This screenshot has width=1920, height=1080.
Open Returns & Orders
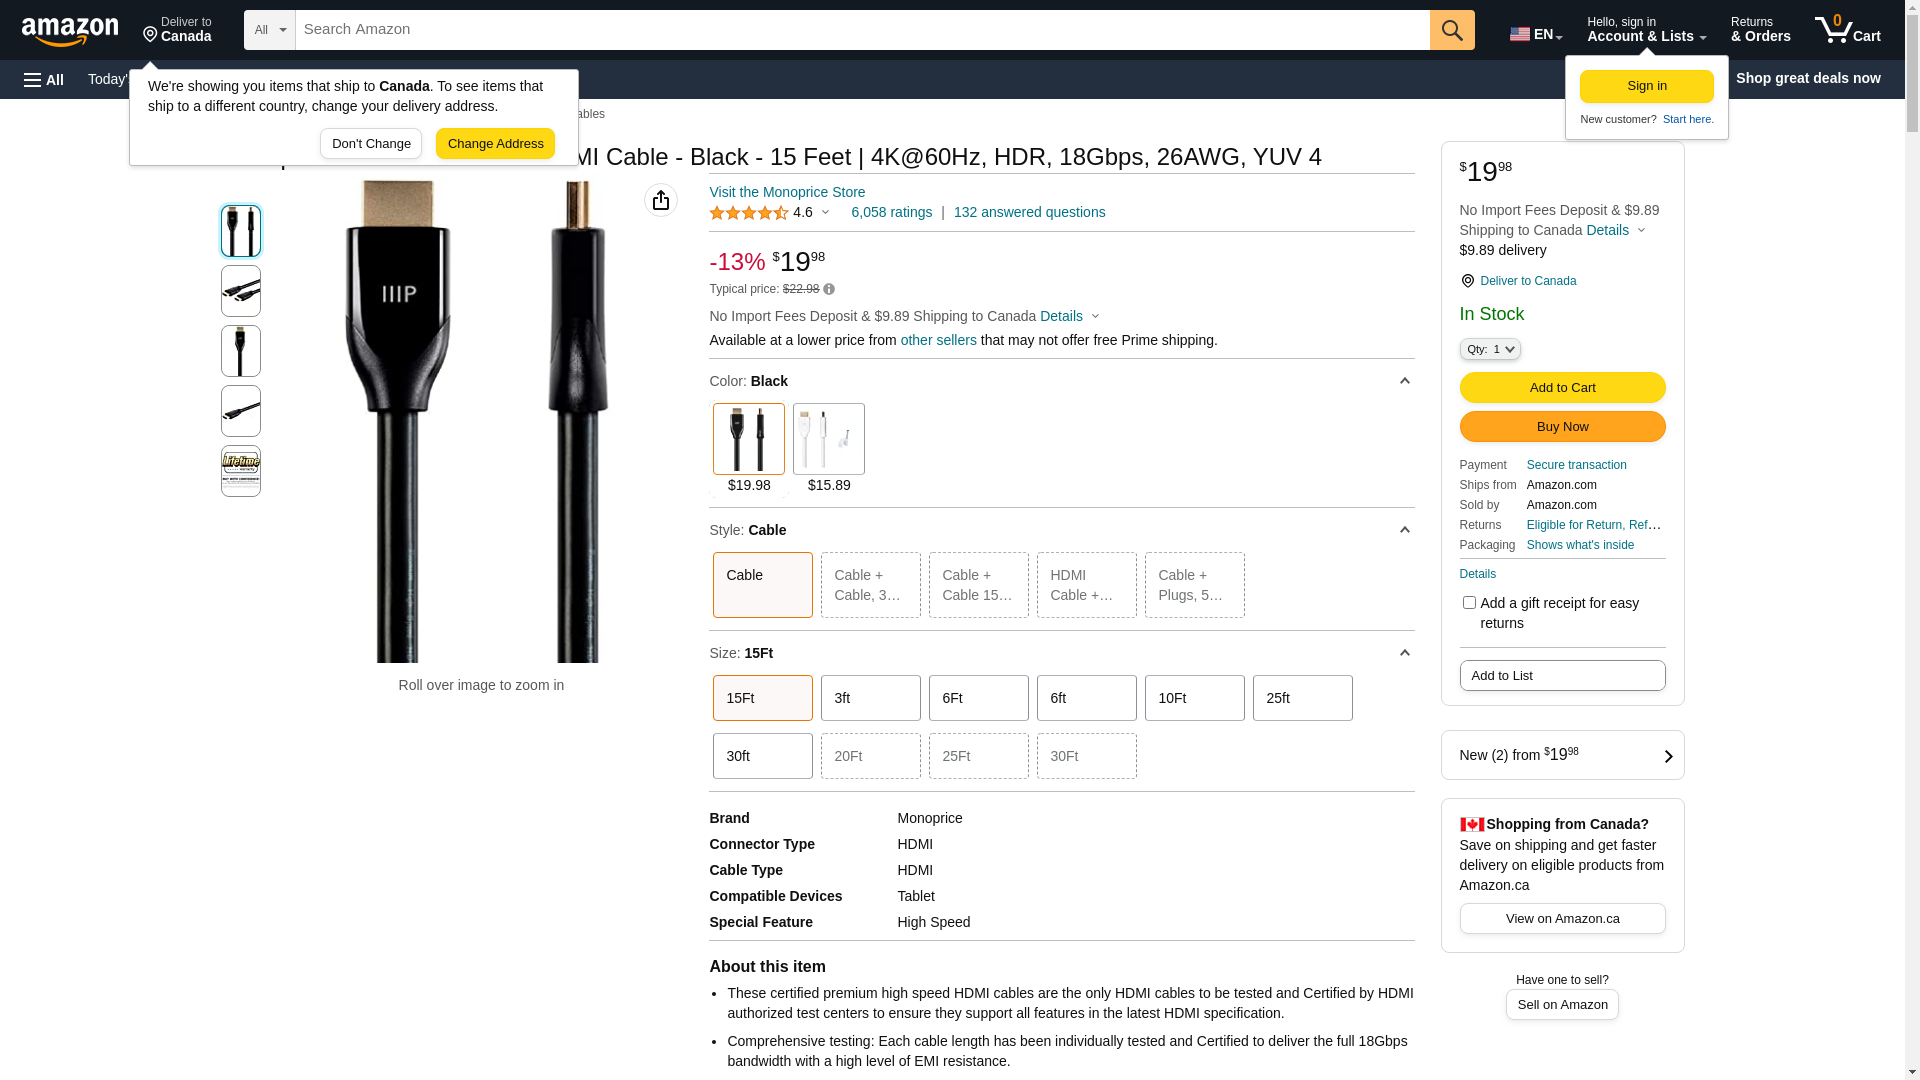pyautogui.click(x=1760, y=30)
